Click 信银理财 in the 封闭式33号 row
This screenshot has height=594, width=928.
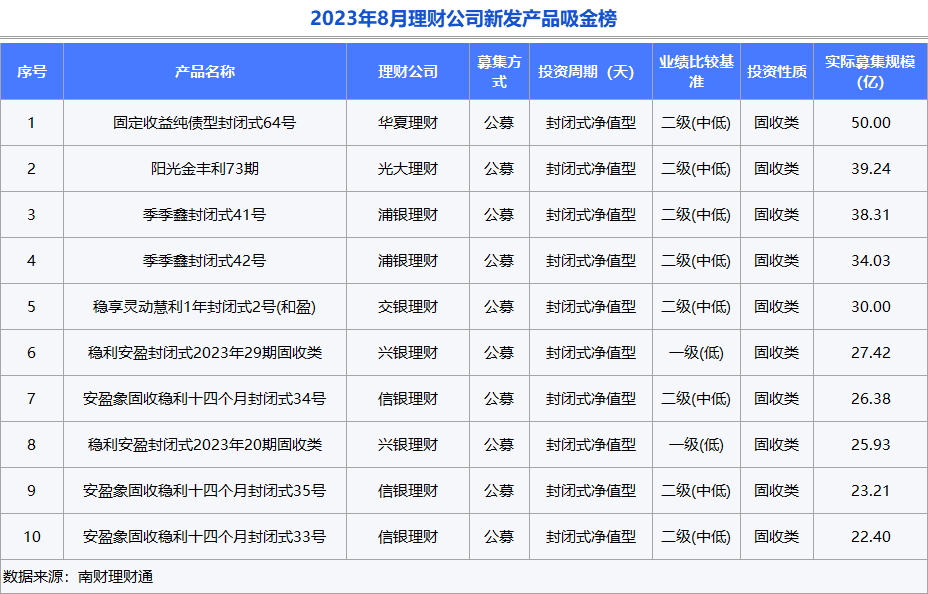[x=408, y=537]
